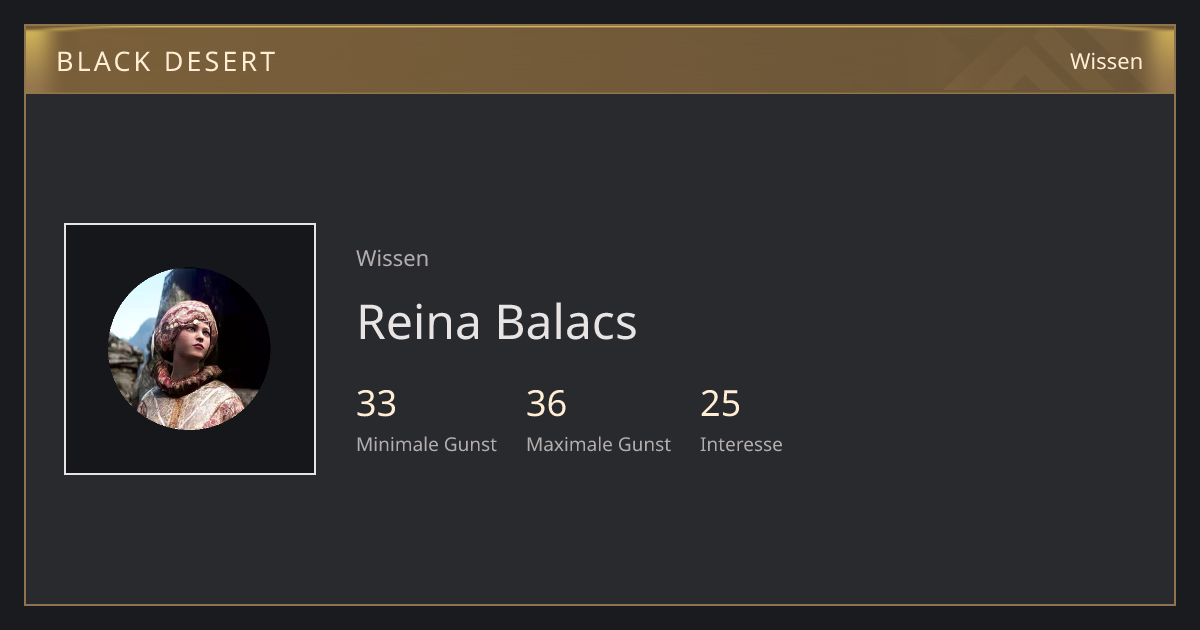The image size is (1200, 630).
Task: Click the BLACK DESERT logo text
Action: point(166,61)
